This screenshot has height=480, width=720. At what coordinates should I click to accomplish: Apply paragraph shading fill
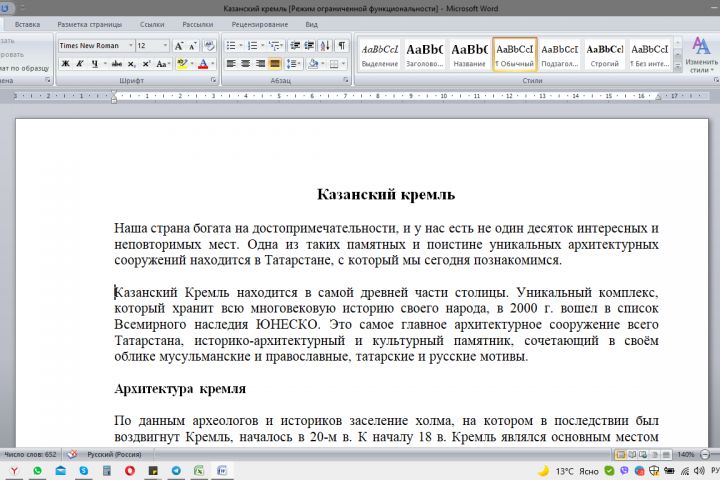(x=313, y=64)
